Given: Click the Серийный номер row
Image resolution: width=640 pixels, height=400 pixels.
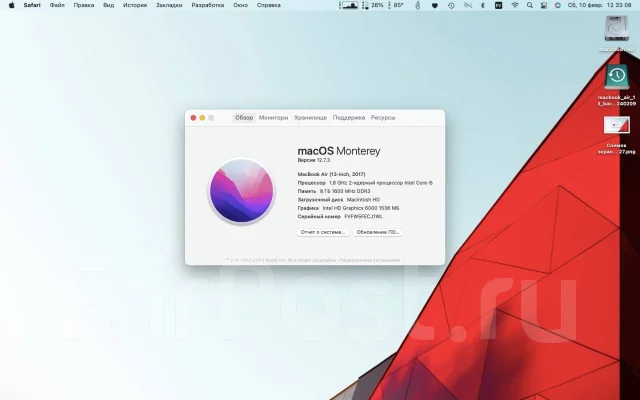Looking at the screenshot, I should tap(340, 217).
